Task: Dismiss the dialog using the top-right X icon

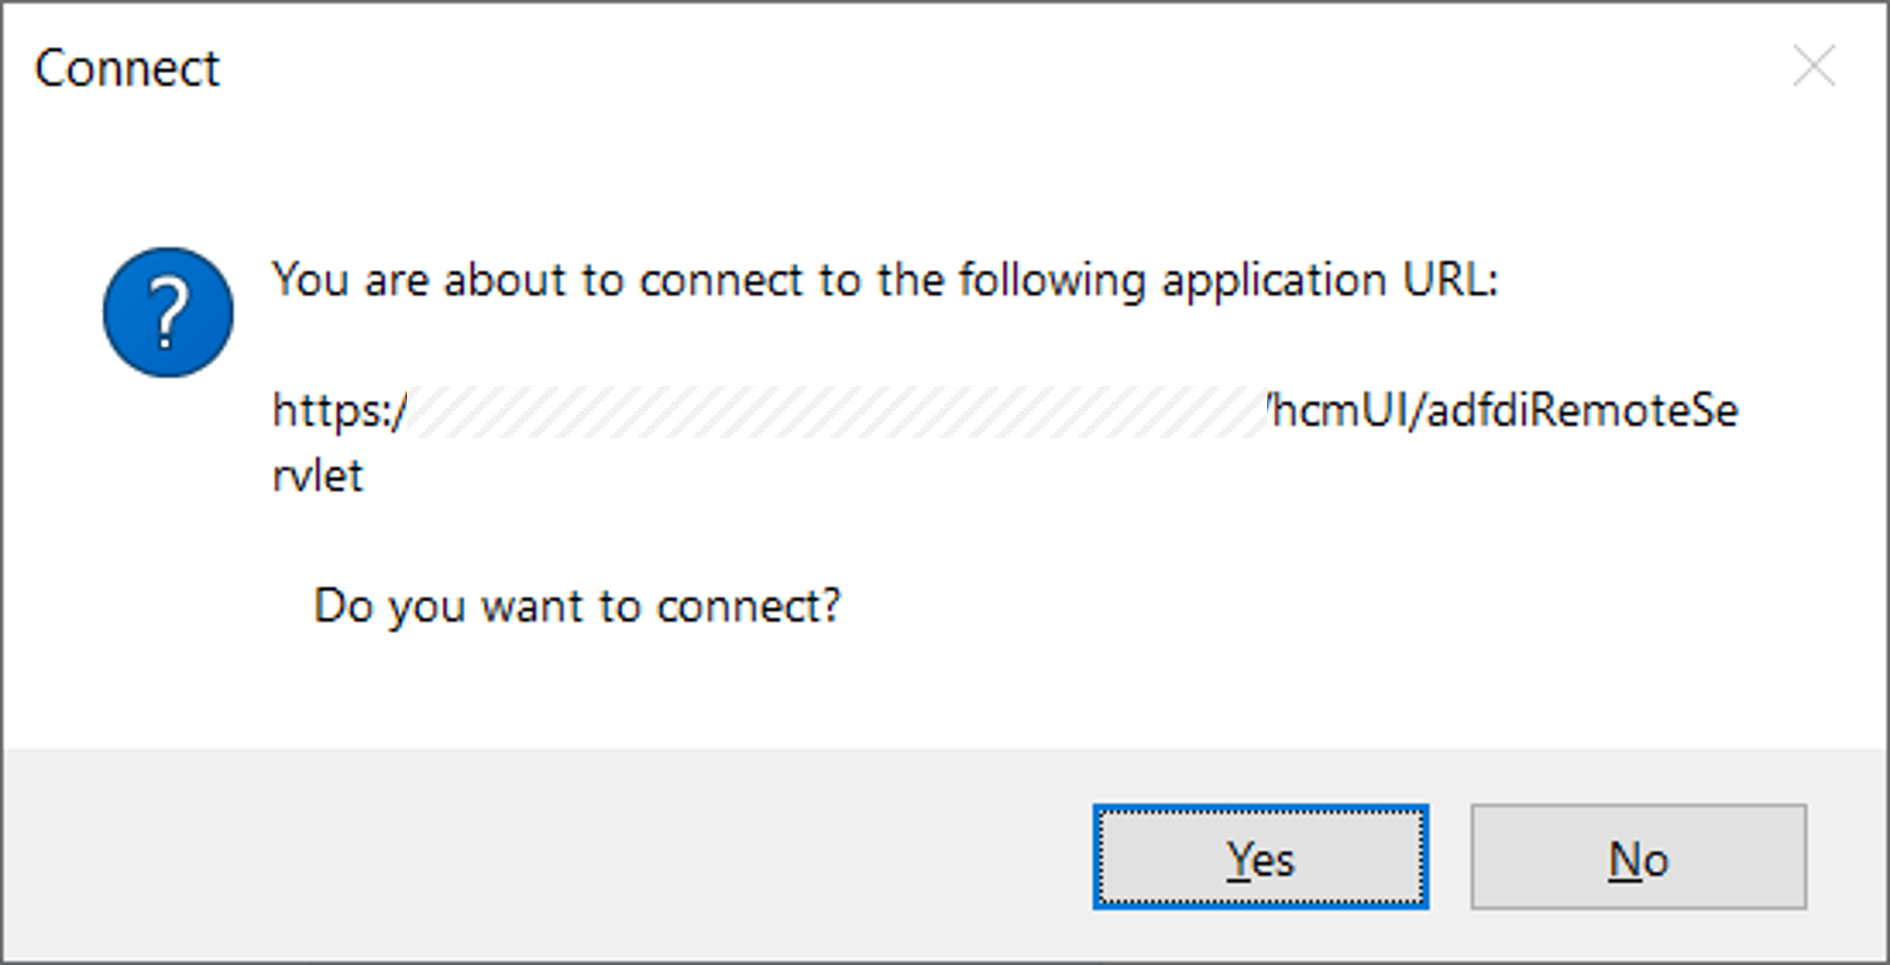Action: click(1813, 66)
